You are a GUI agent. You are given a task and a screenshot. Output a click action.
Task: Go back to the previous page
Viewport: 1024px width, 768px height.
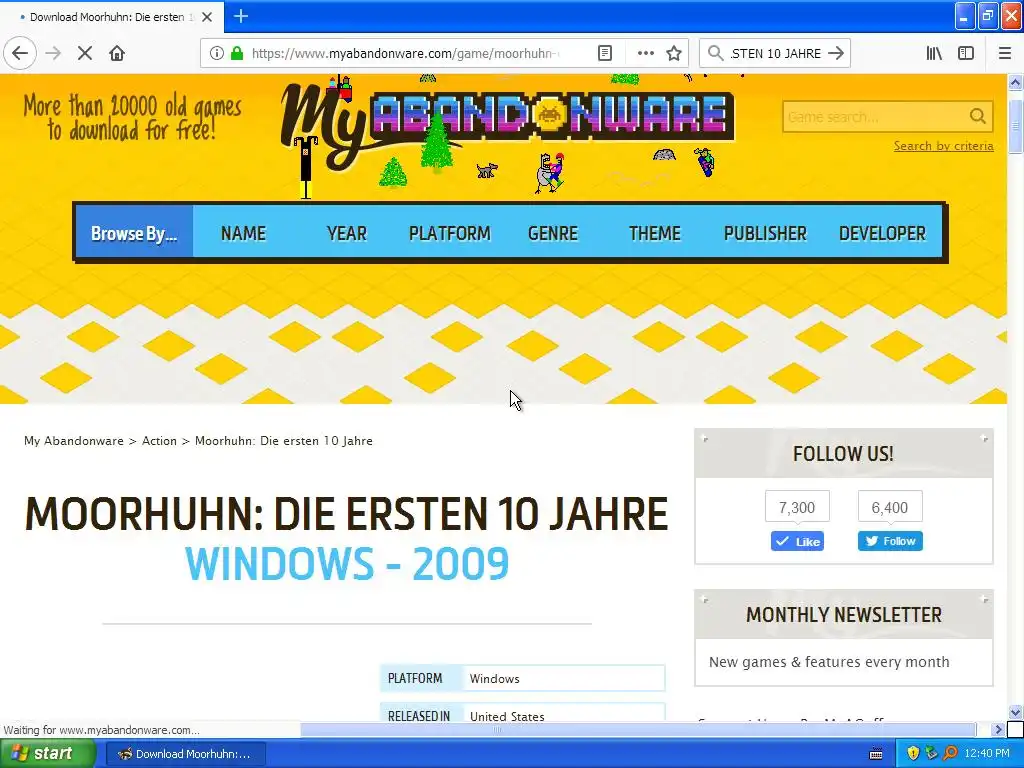20,54
